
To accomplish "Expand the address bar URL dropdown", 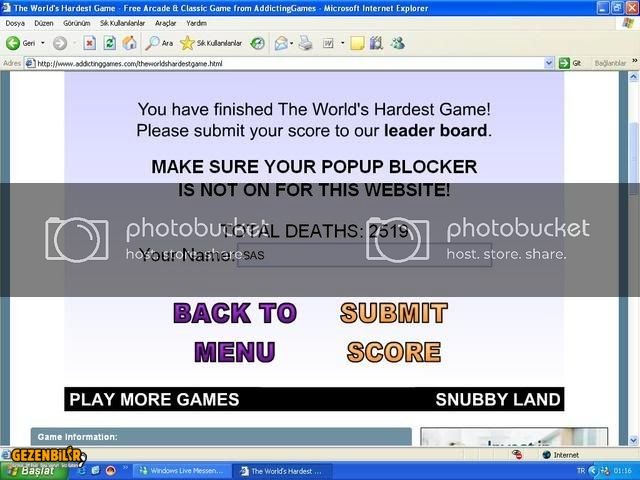I will 549,63.
